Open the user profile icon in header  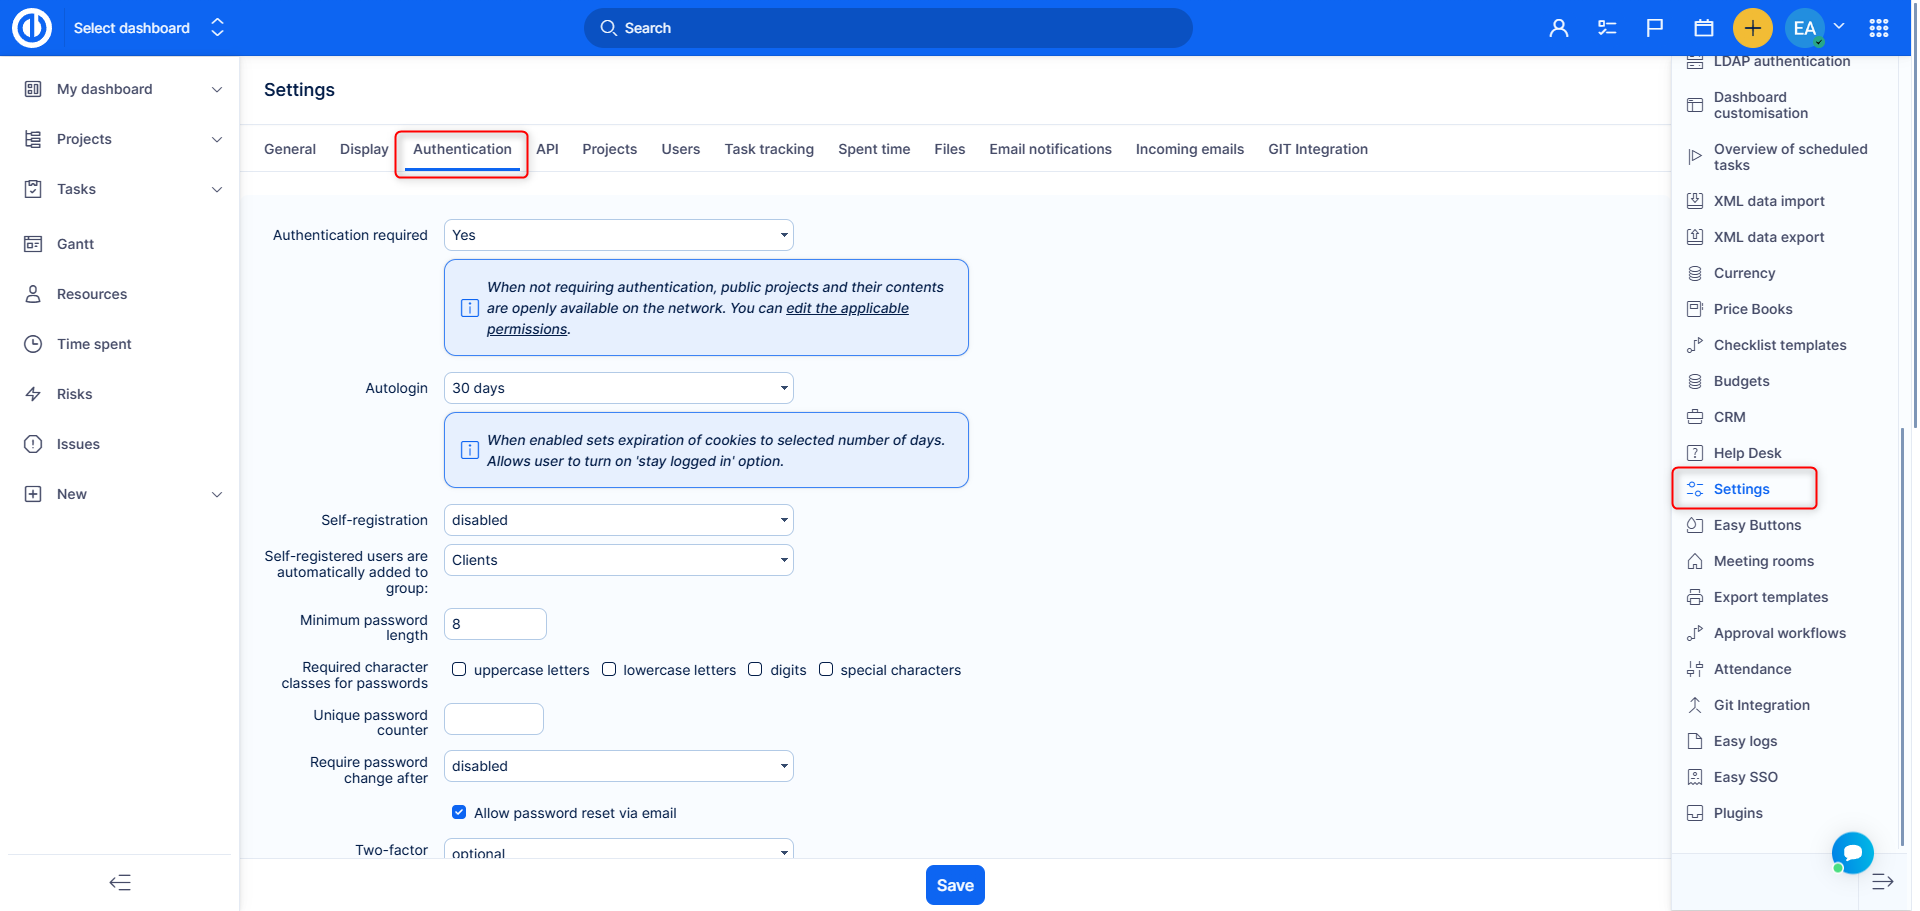[1558, 28]
